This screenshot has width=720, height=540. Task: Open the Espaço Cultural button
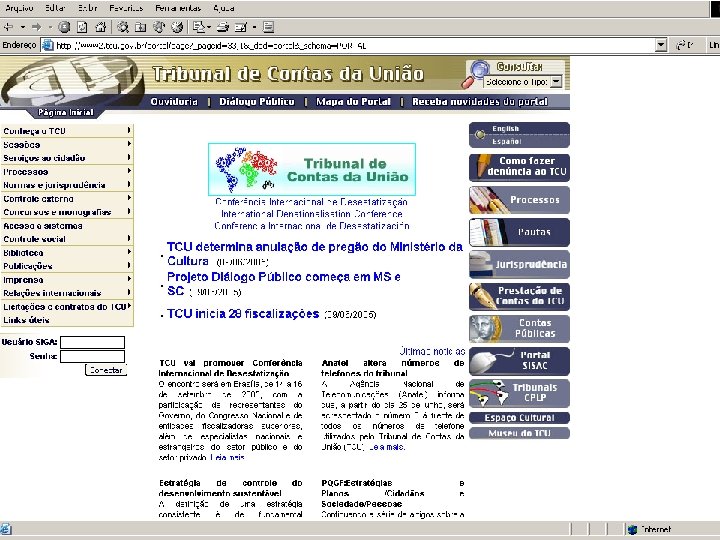click(519, 418)
